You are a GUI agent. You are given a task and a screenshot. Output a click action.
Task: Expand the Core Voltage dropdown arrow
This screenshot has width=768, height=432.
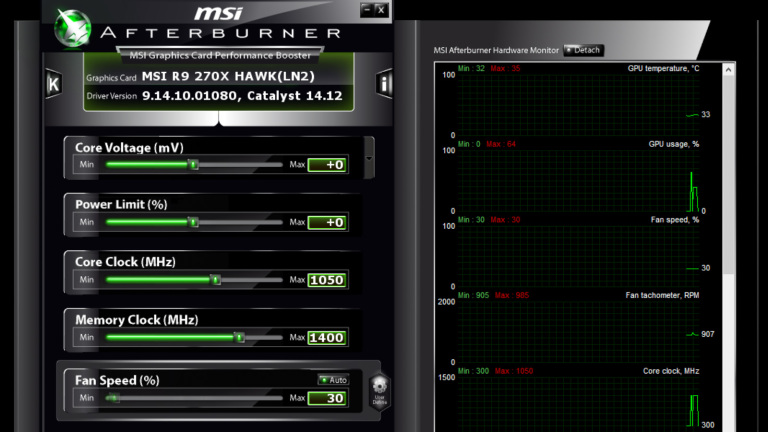pos(369,158)
